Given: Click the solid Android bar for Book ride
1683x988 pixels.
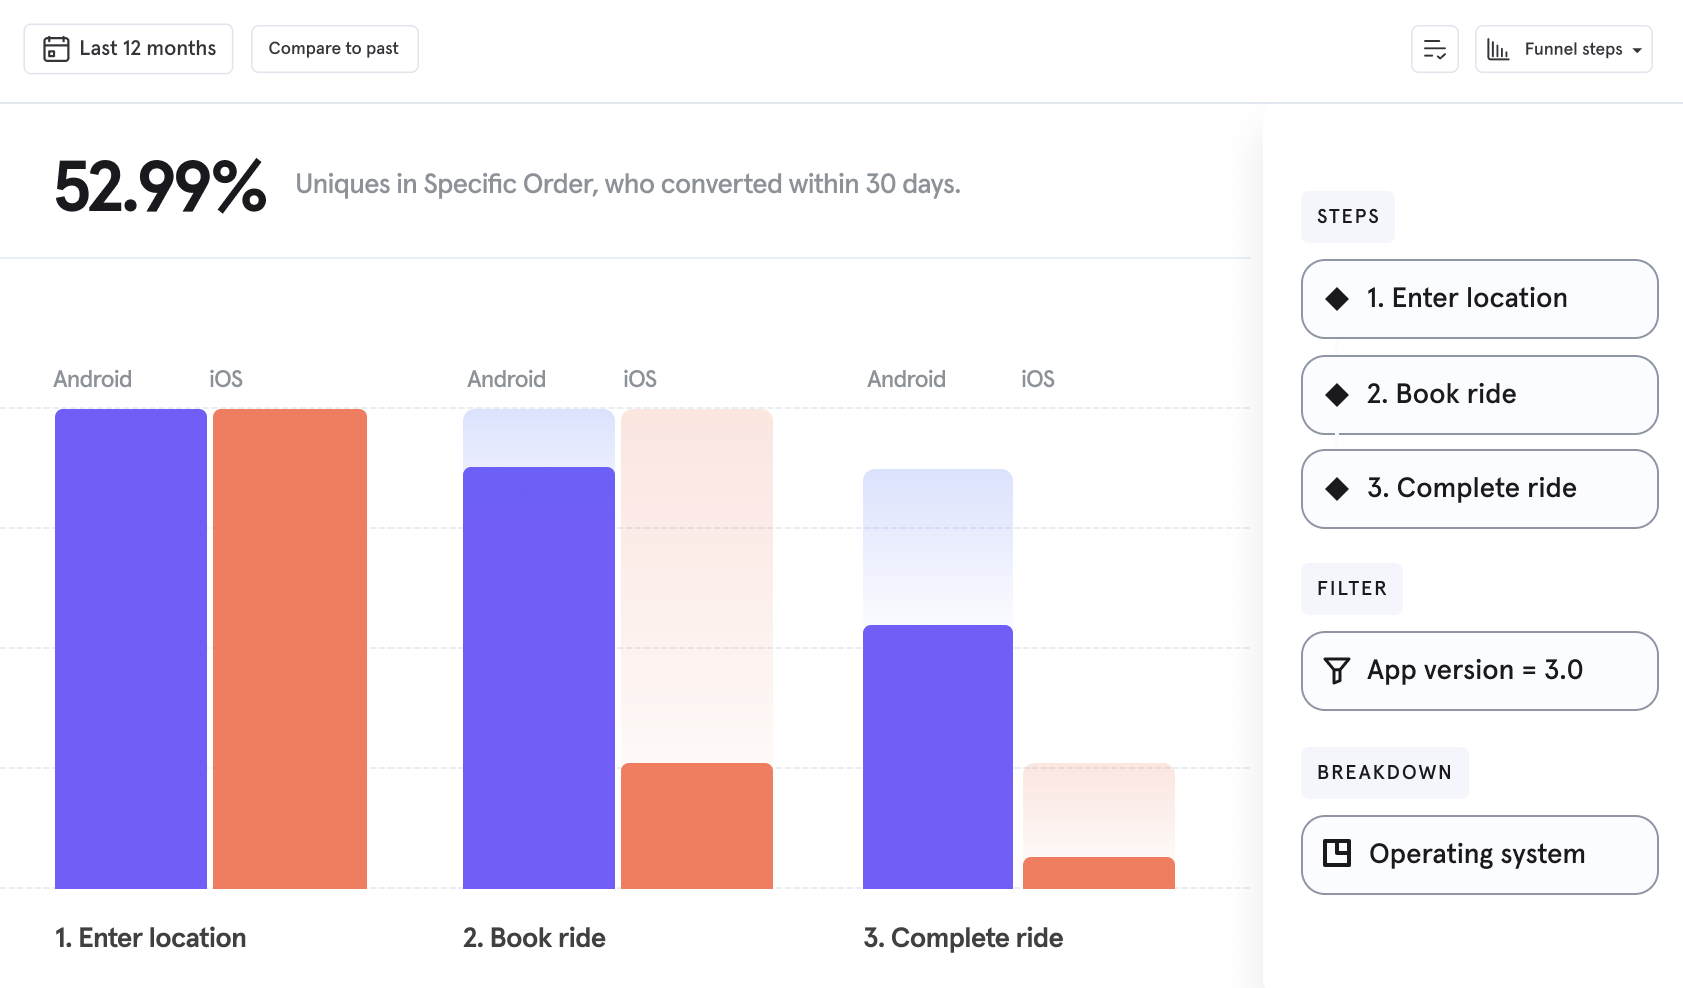Looking at the screenshot, I should point(539,678).
